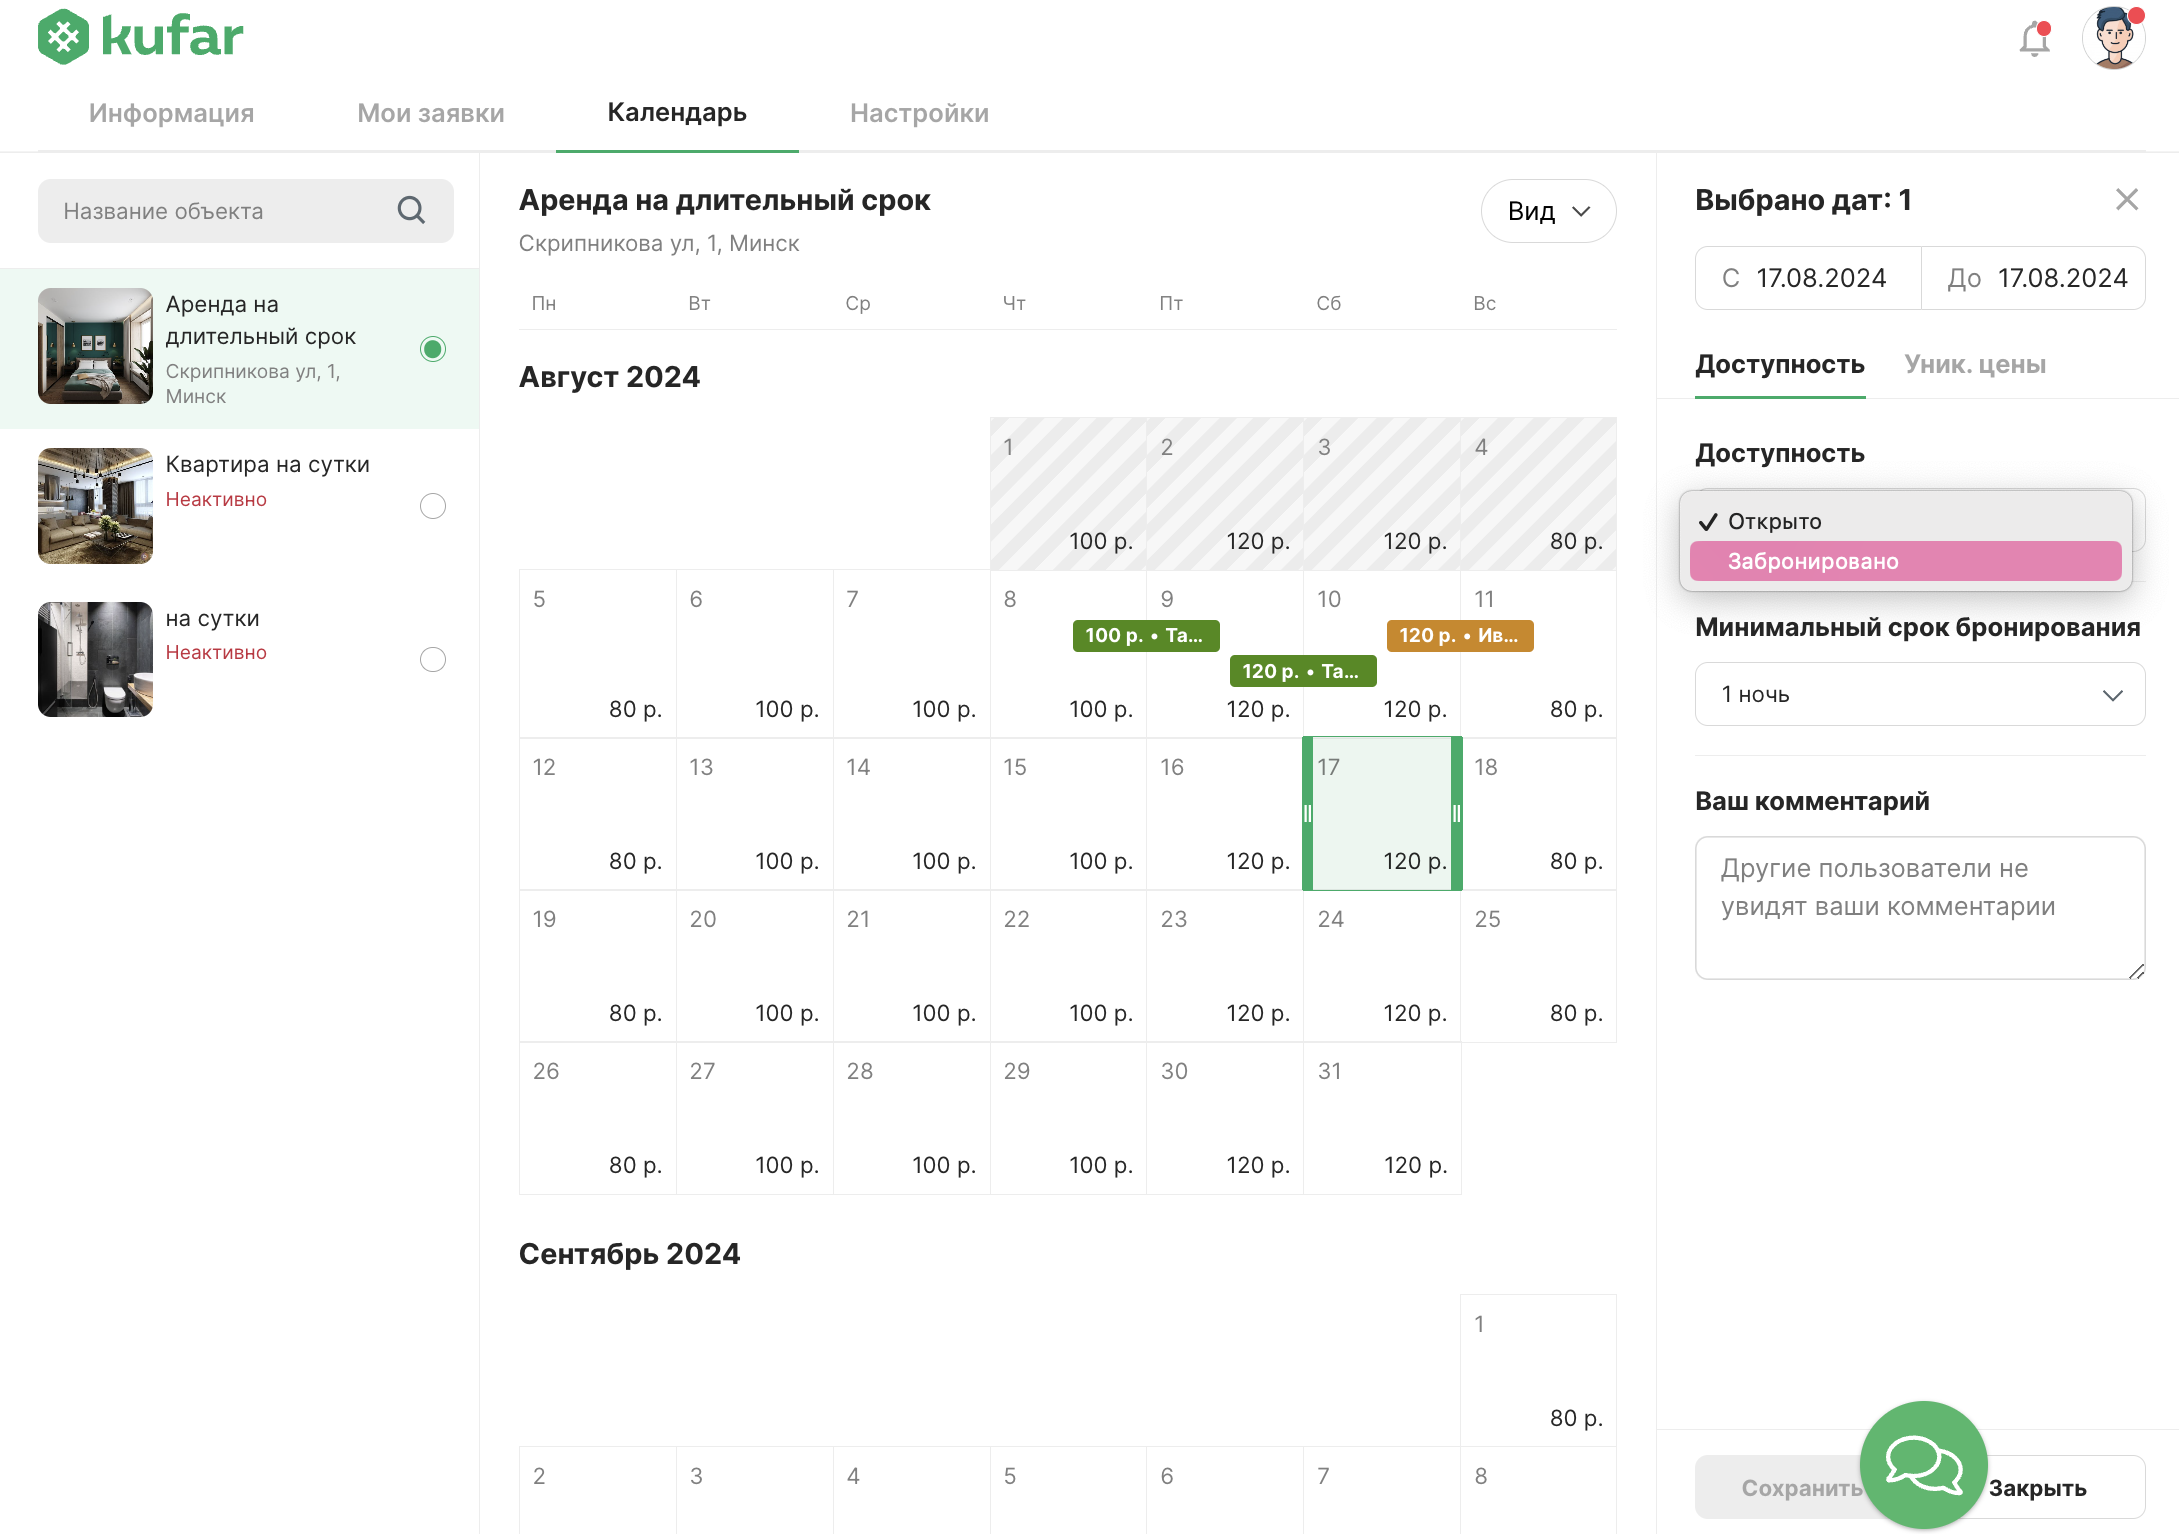Select August 13 in the calendar
The image size is (2179, 1534).
755,814
